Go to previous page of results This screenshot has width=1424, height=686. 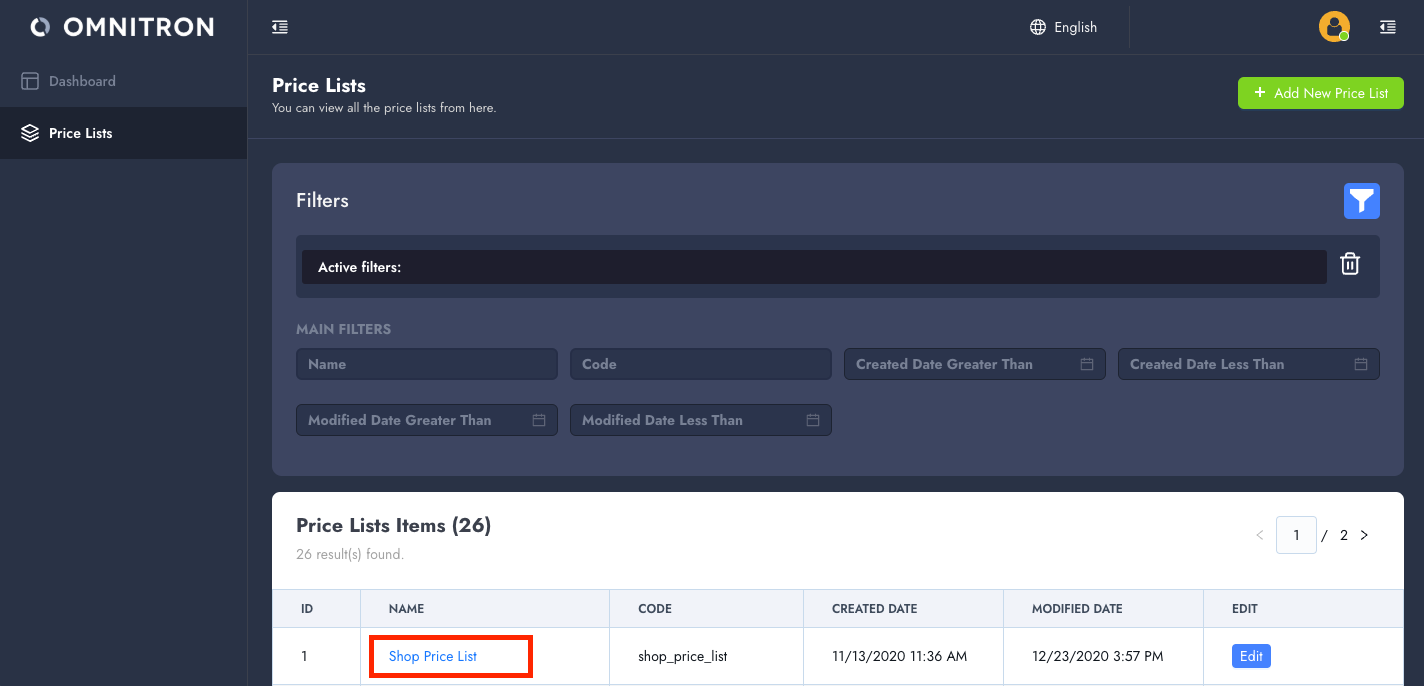(x=1260, y=535)
